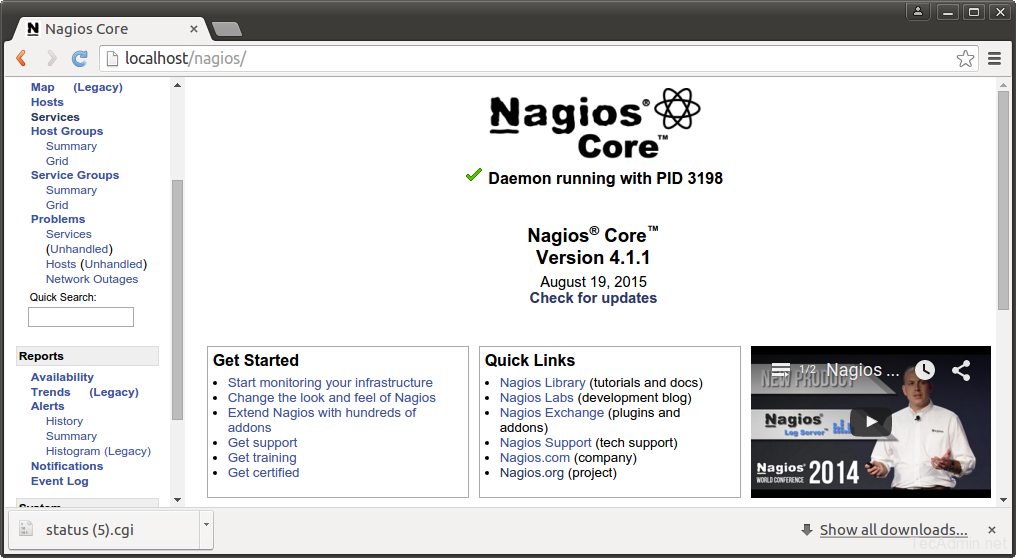The image size is (1016, 558).
Task: Open Nagios Labs link
Action: [x=537, y=398]
